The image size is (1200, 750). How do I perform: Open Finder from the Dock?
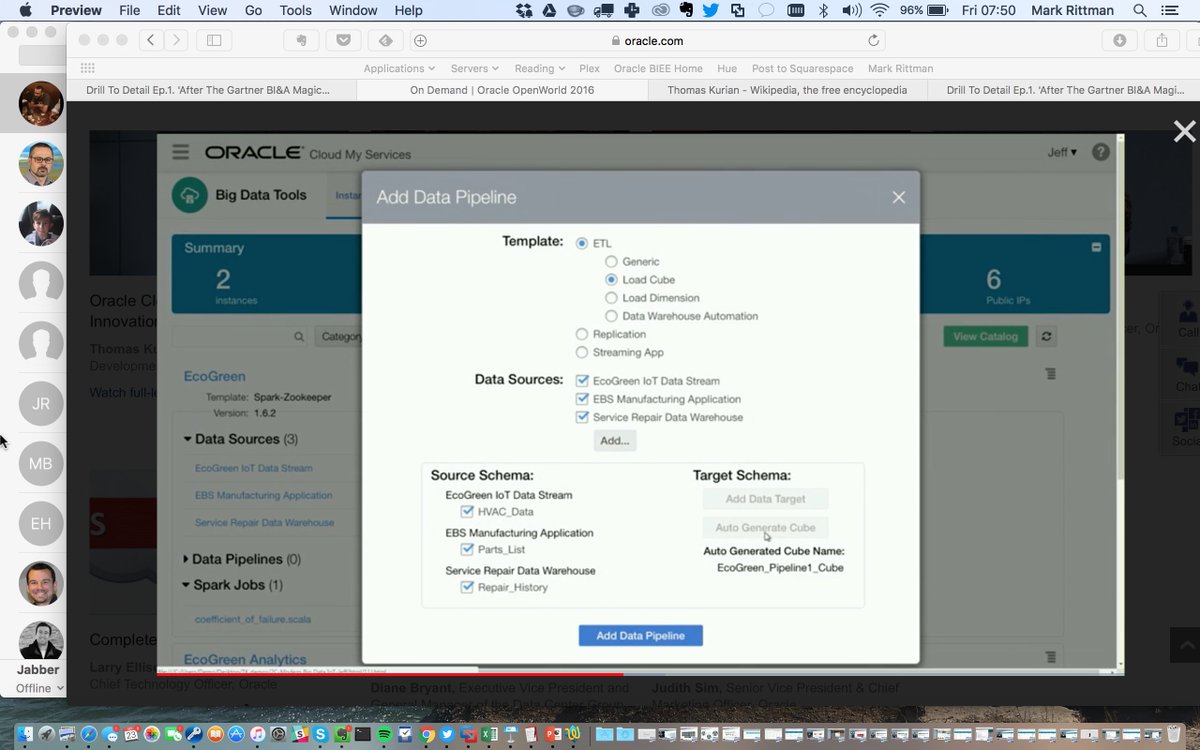pyautogui.click(x=24, y=734)
